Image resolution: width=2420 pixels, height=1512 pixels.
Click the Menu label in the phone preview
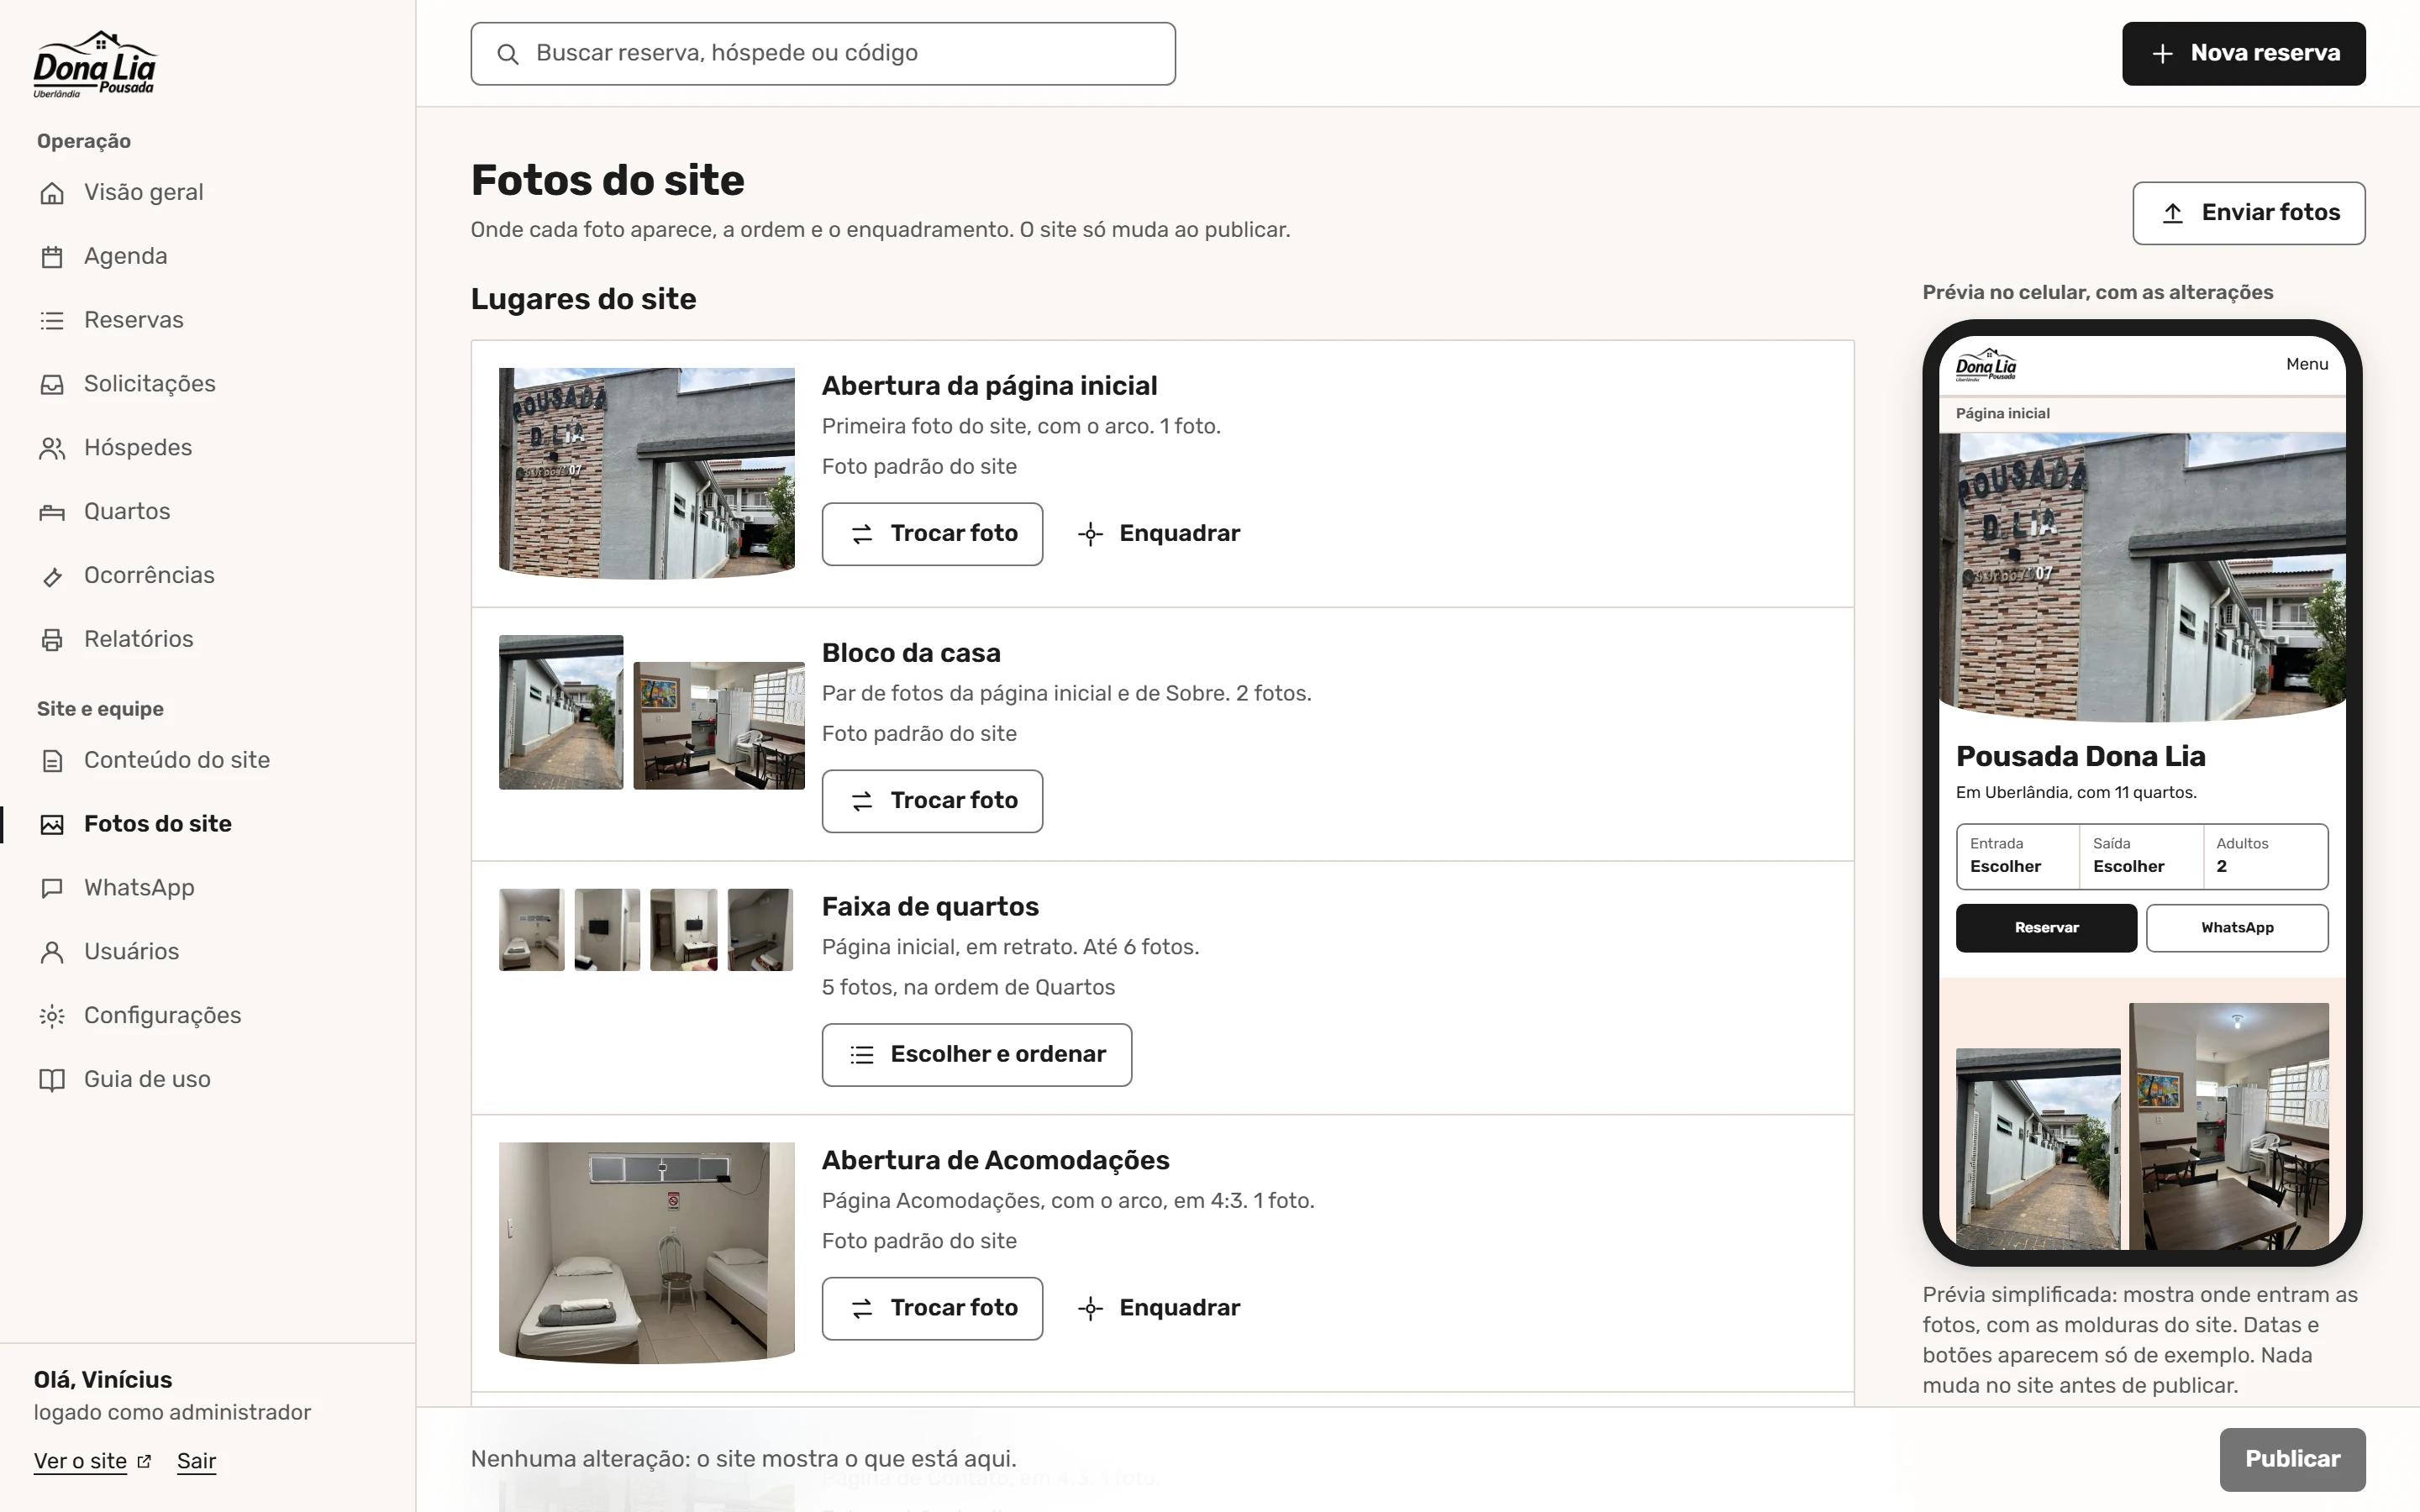coord(2307,365)
